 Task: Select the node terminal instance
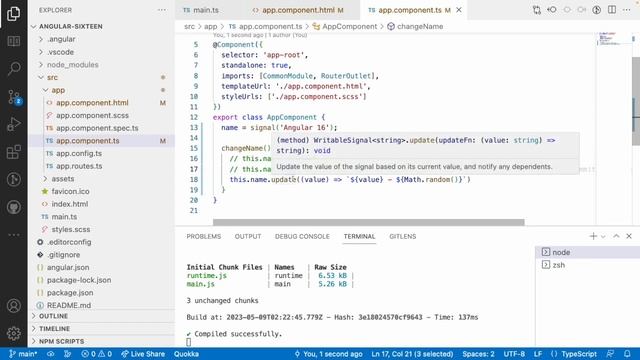click(587, 252)
